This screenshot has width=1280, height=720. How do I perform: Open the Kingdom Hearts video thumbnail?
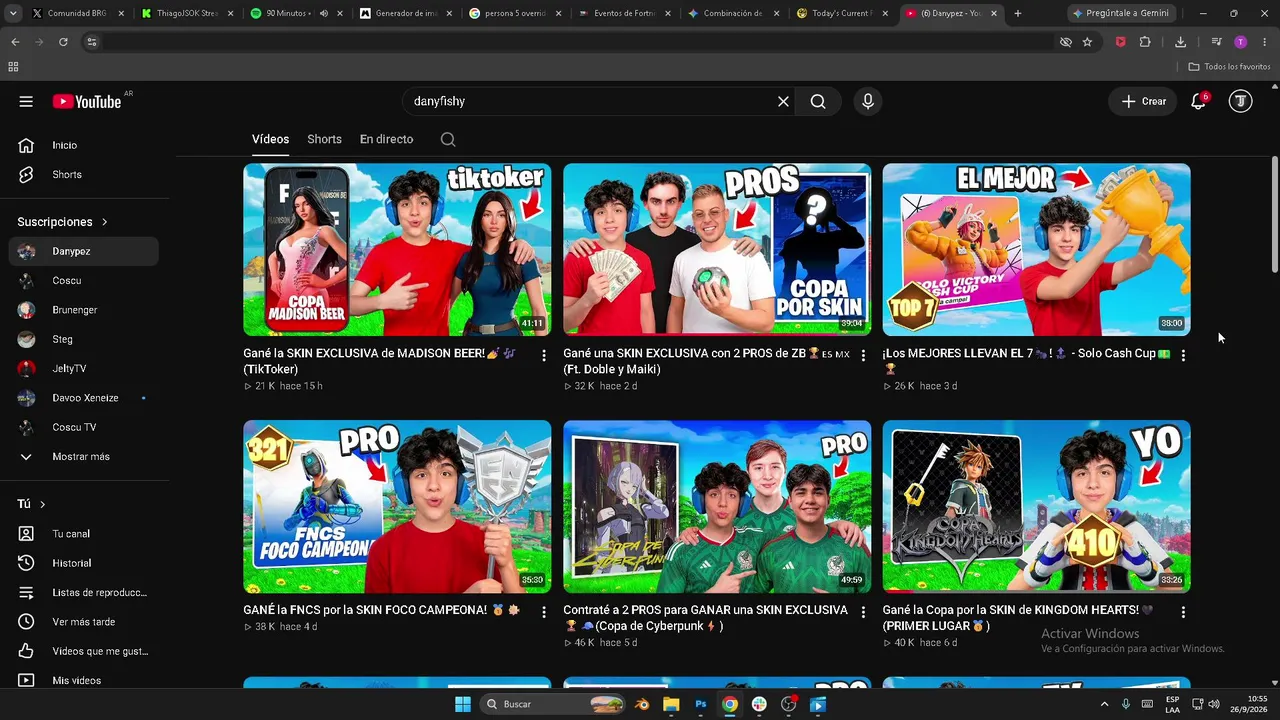[x=1036, y=506]
